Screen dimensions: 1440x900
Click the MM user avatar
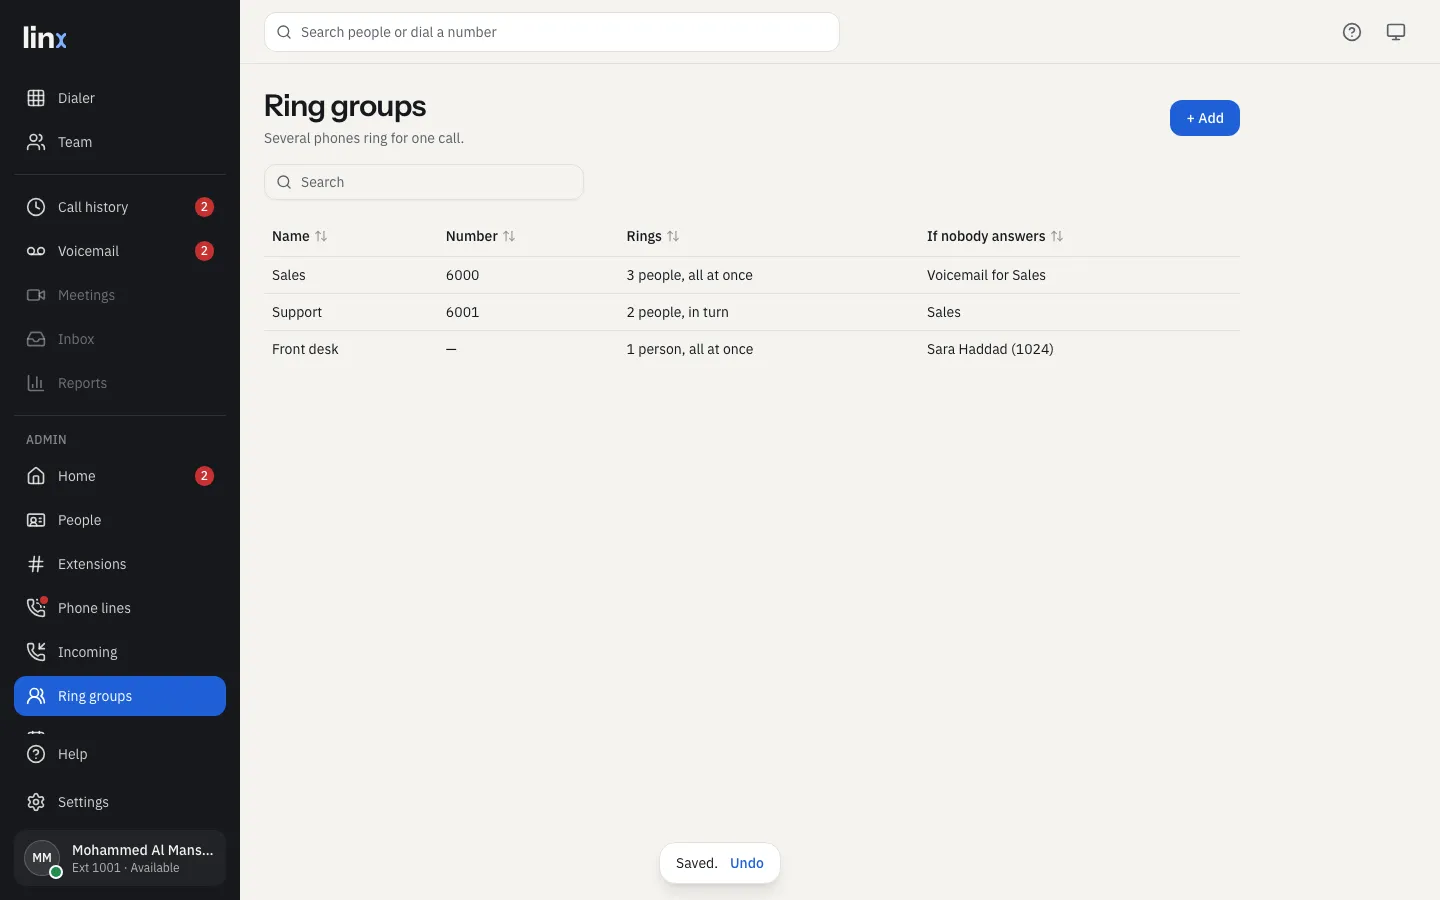42,858
